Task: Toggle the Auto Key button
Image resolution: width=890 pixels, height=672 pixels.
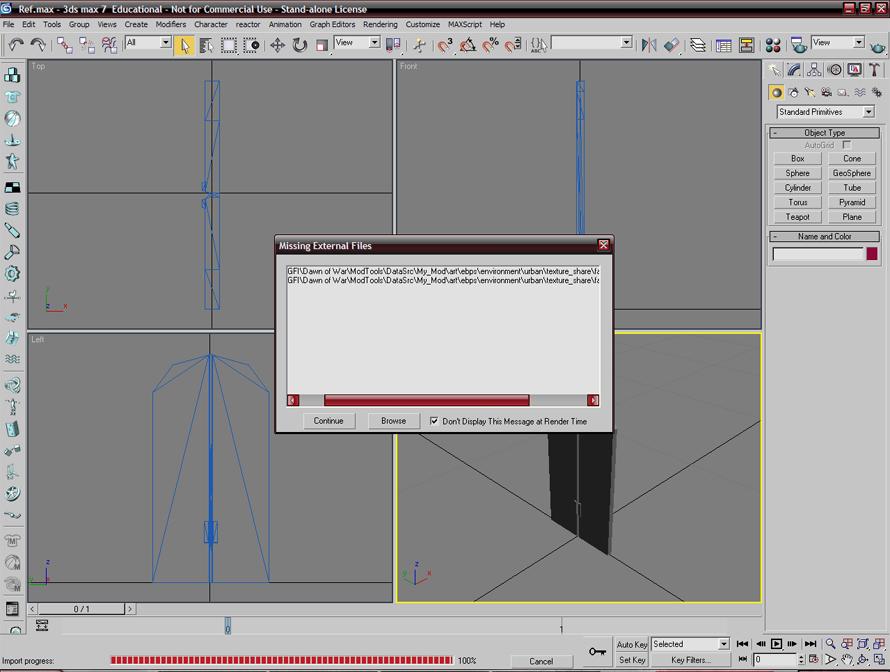Action: pos(631,645)
